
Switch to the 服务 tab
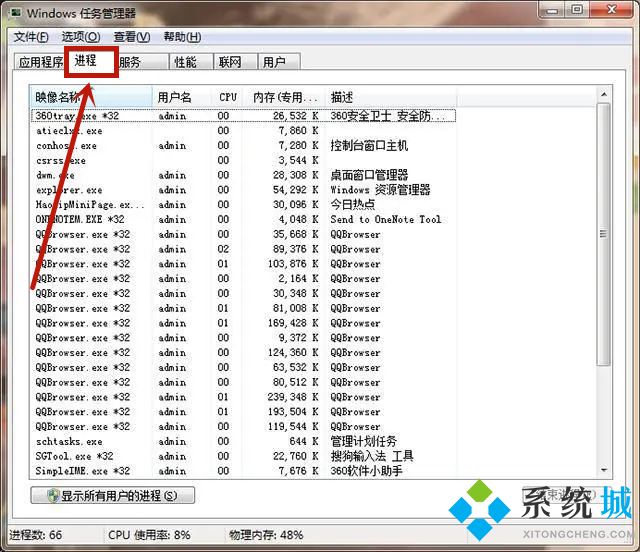(143, 62)
